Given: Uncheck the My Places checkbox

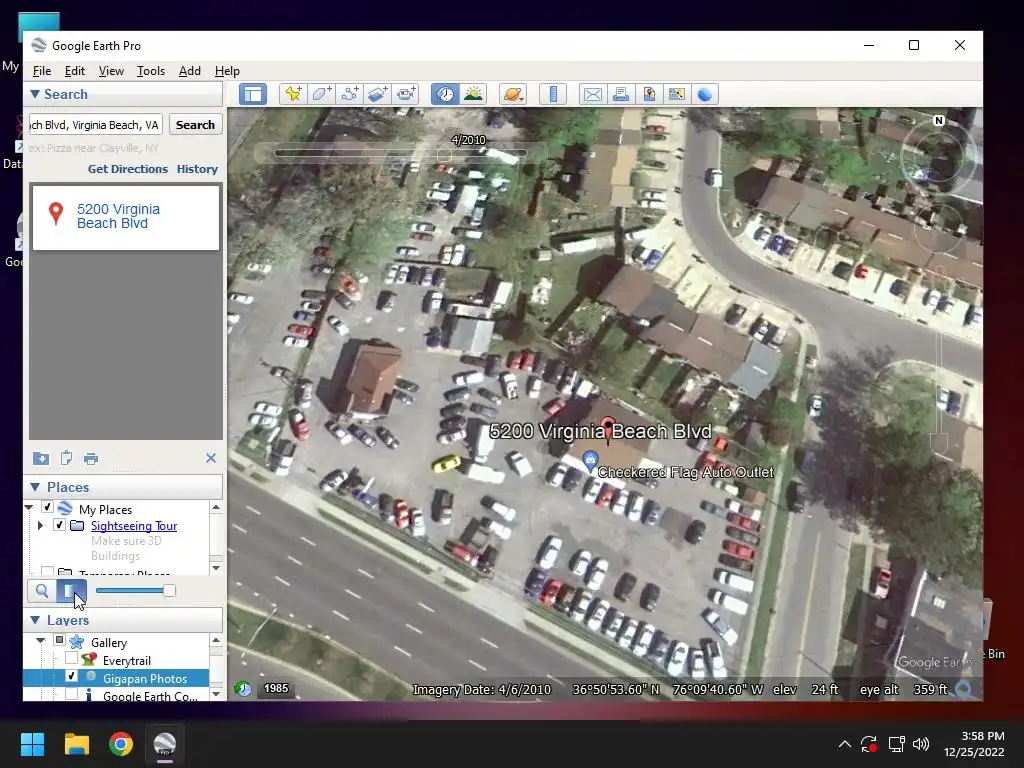Looking at the screenshot, I should [x=47, y=507].
